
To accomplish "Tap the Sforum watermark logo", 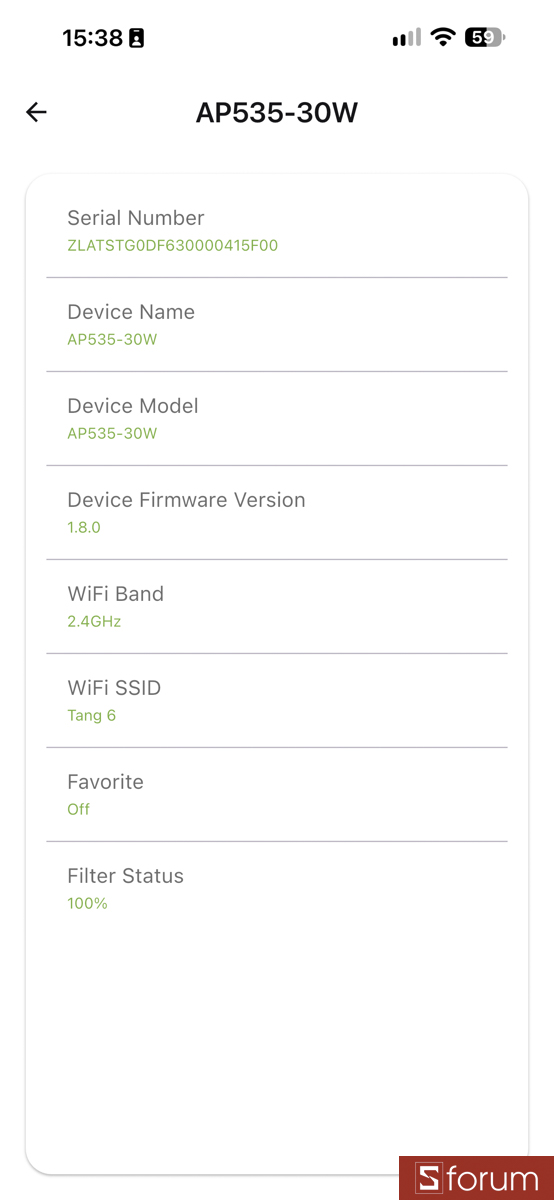I will click(x=476, y=1178).
